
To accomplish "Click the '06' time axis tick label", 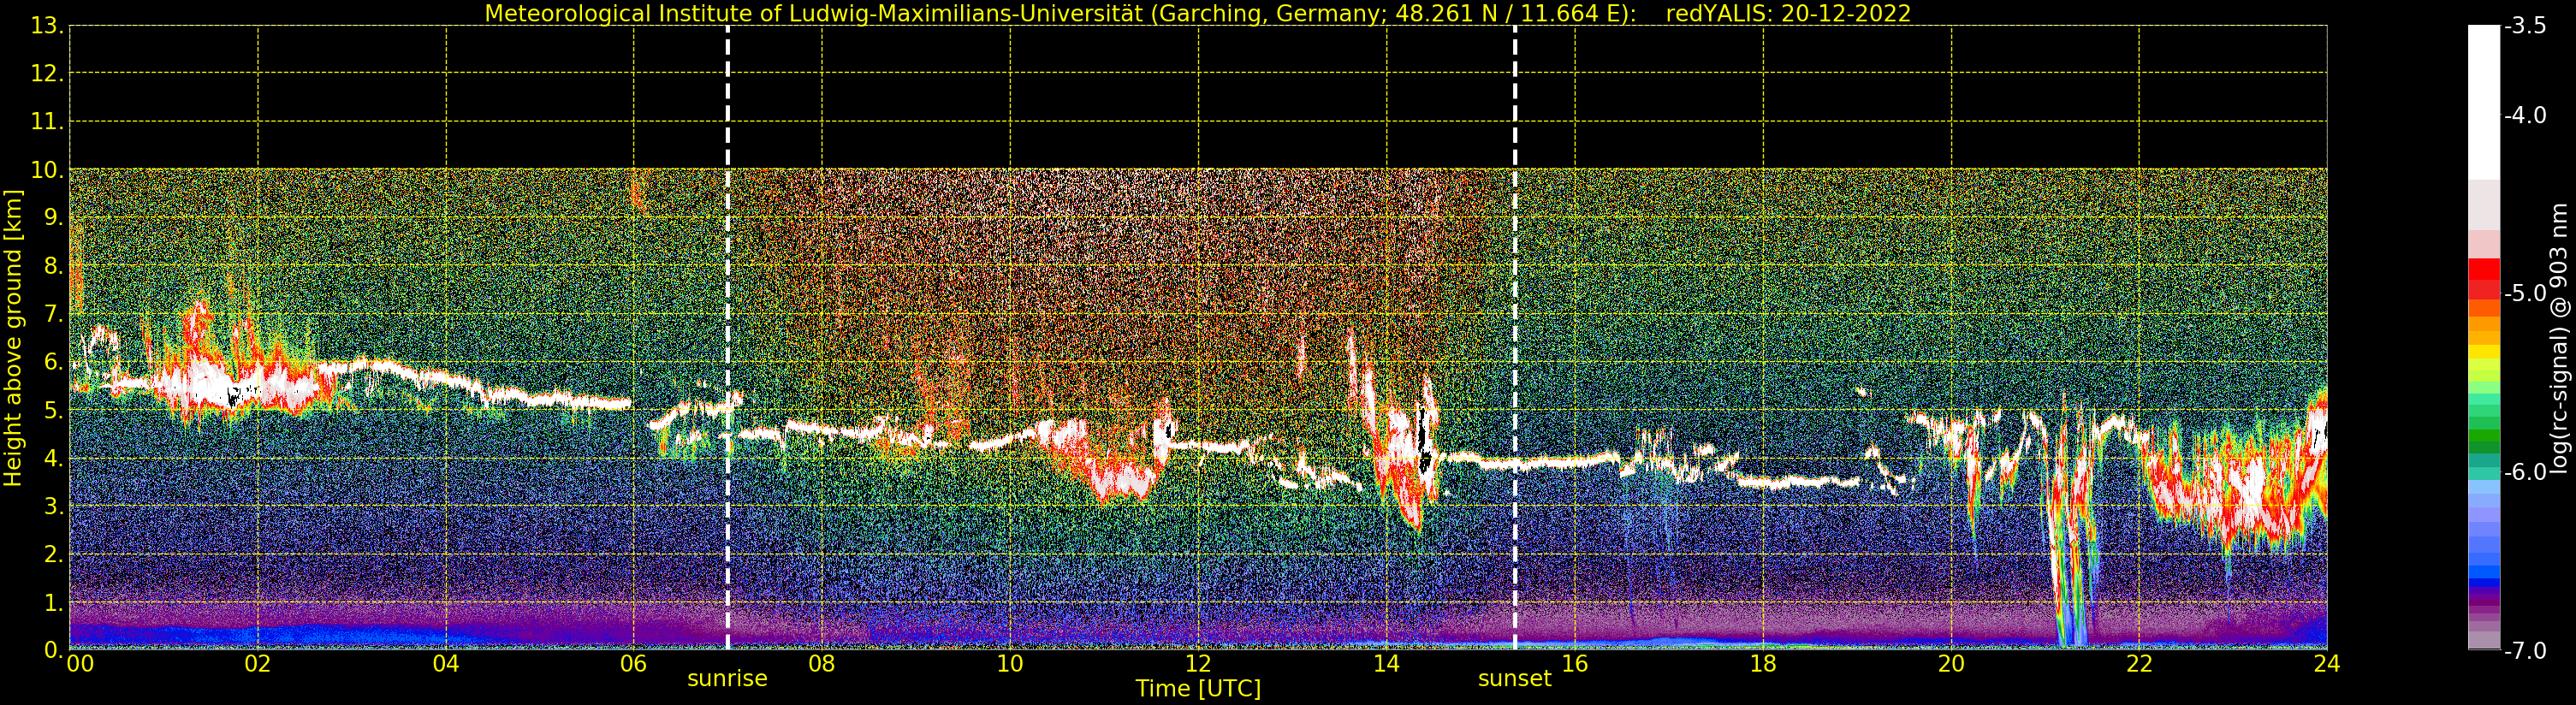I will pyautogui.click(x=634, y=664).
